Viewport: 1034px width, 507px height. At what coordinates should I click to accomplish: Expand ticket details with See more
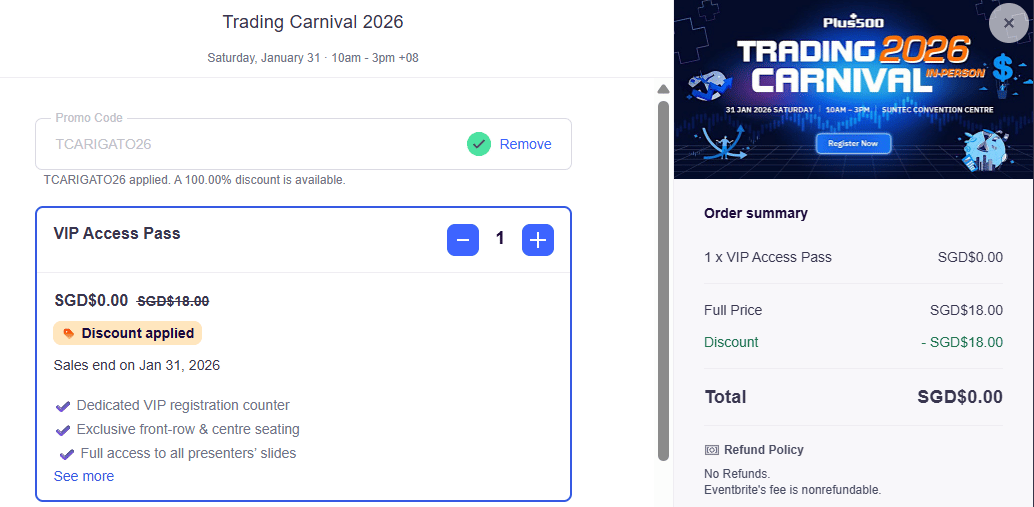click(84, 476)
